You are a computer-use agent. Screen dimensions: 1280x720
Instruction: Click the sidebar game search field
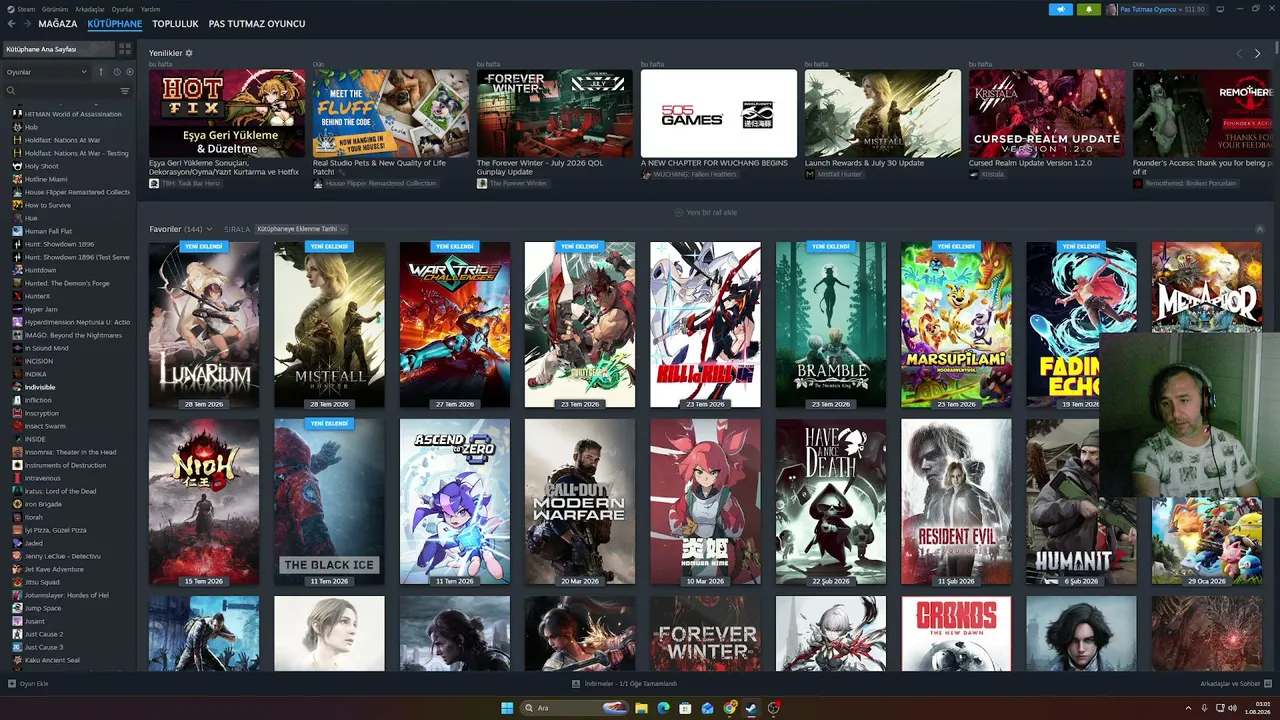[60, 91]
